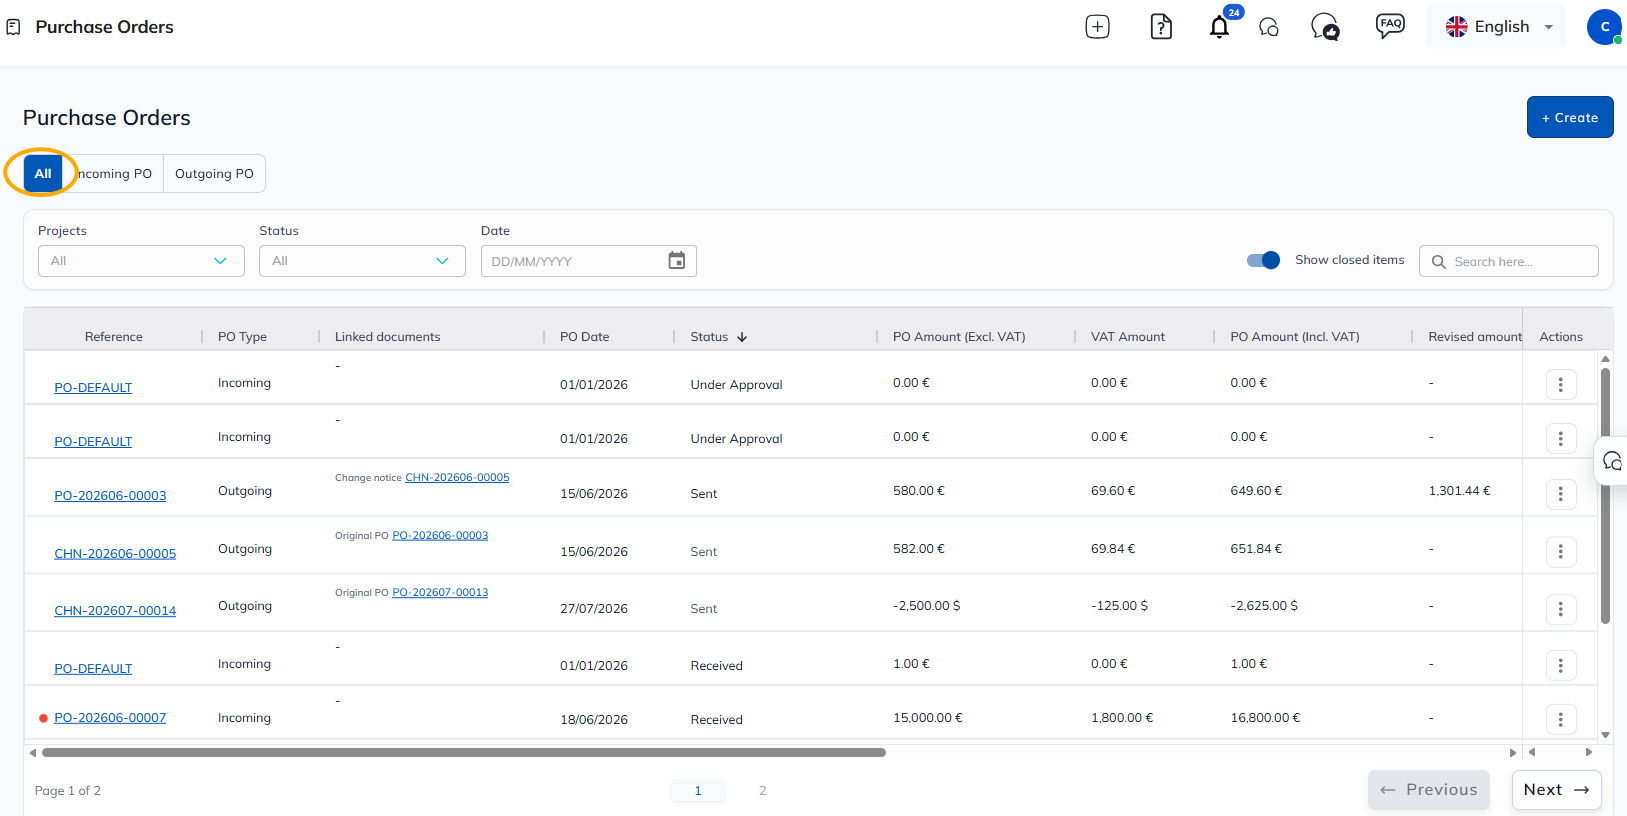Viewport: 1627px width, 816px height.
Task: Expand the Status filter dropdown
Action: tap(362, 261)
